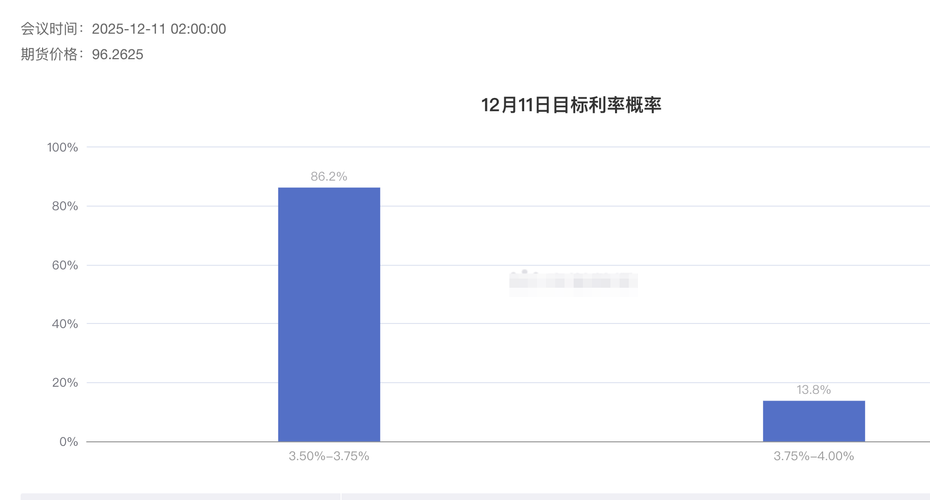This screenshot has width=930, height=500.
Task: Click the 40% y-axis label
Action: (65, 324)
